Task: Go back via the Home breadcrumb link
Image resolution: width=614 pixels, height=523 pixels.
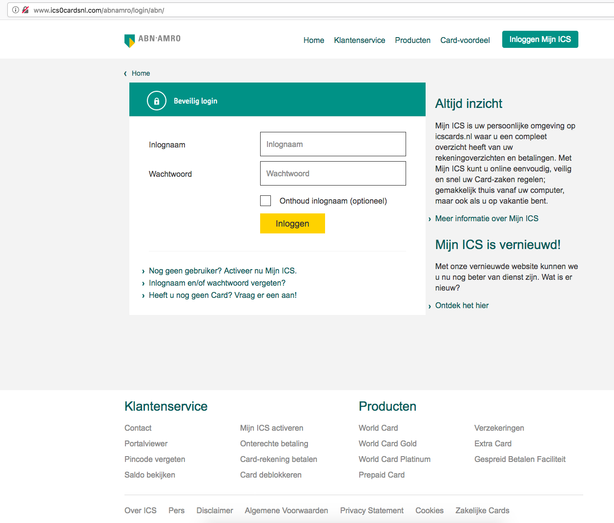Action: [x=141, y=73]
